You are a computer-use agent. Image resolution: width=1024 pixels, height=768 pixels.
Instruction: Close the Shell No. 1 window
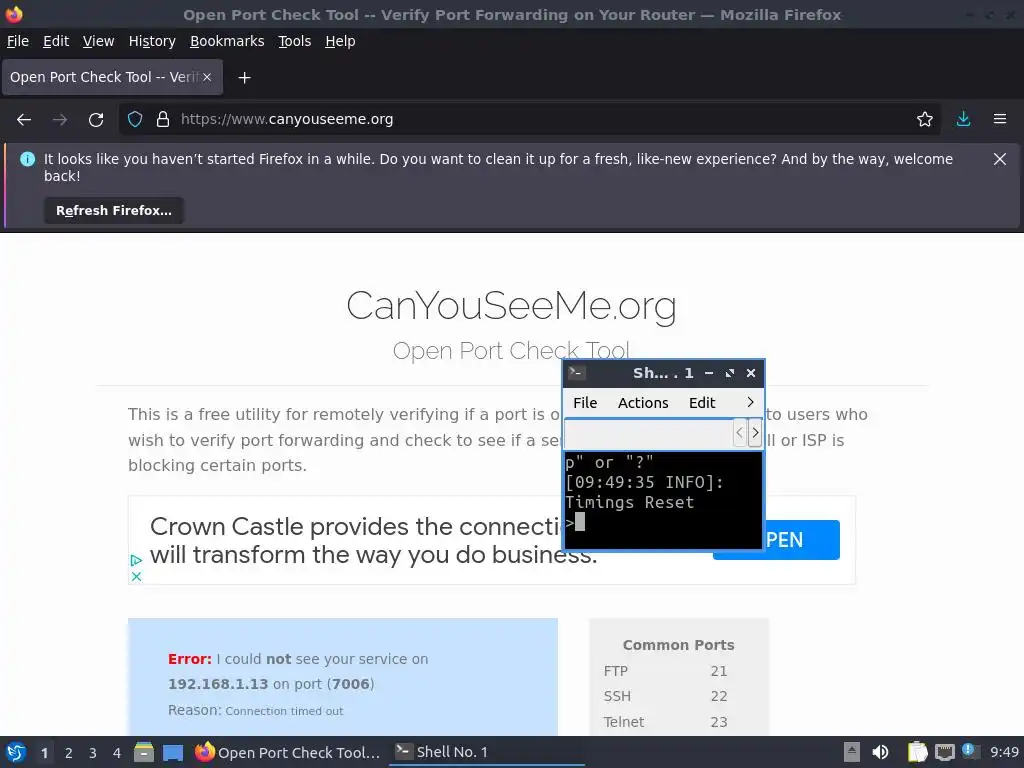751,373
